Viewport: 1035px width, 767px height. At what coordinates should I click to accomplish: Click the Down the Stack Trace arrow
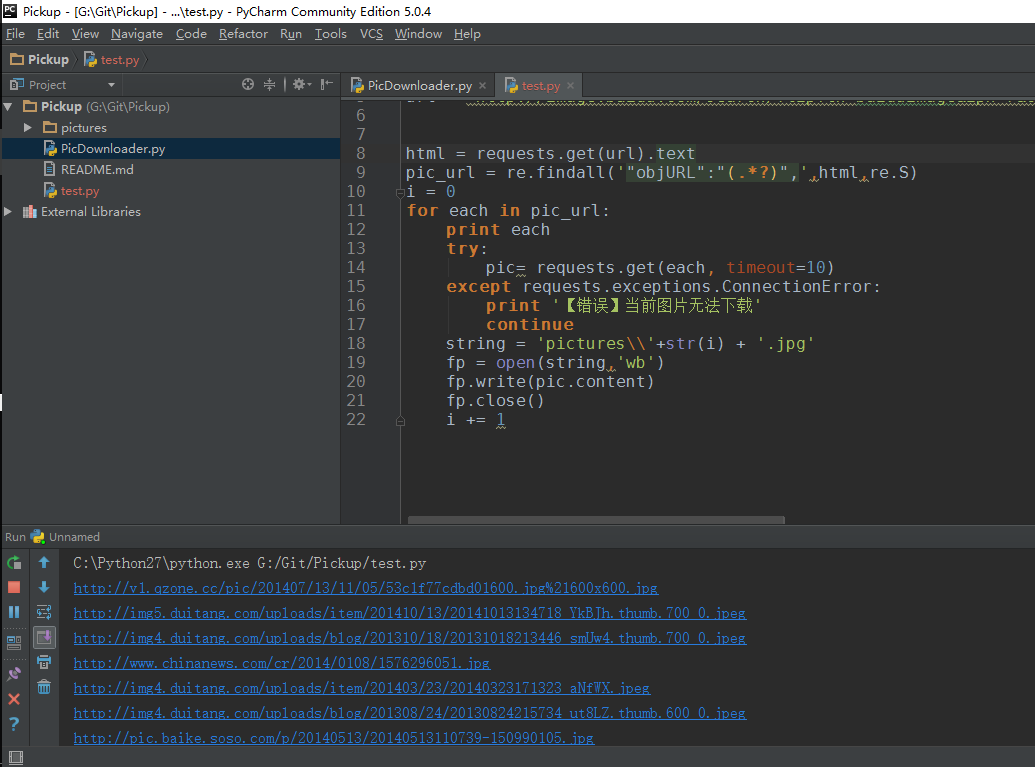click(x=44, y=587)
